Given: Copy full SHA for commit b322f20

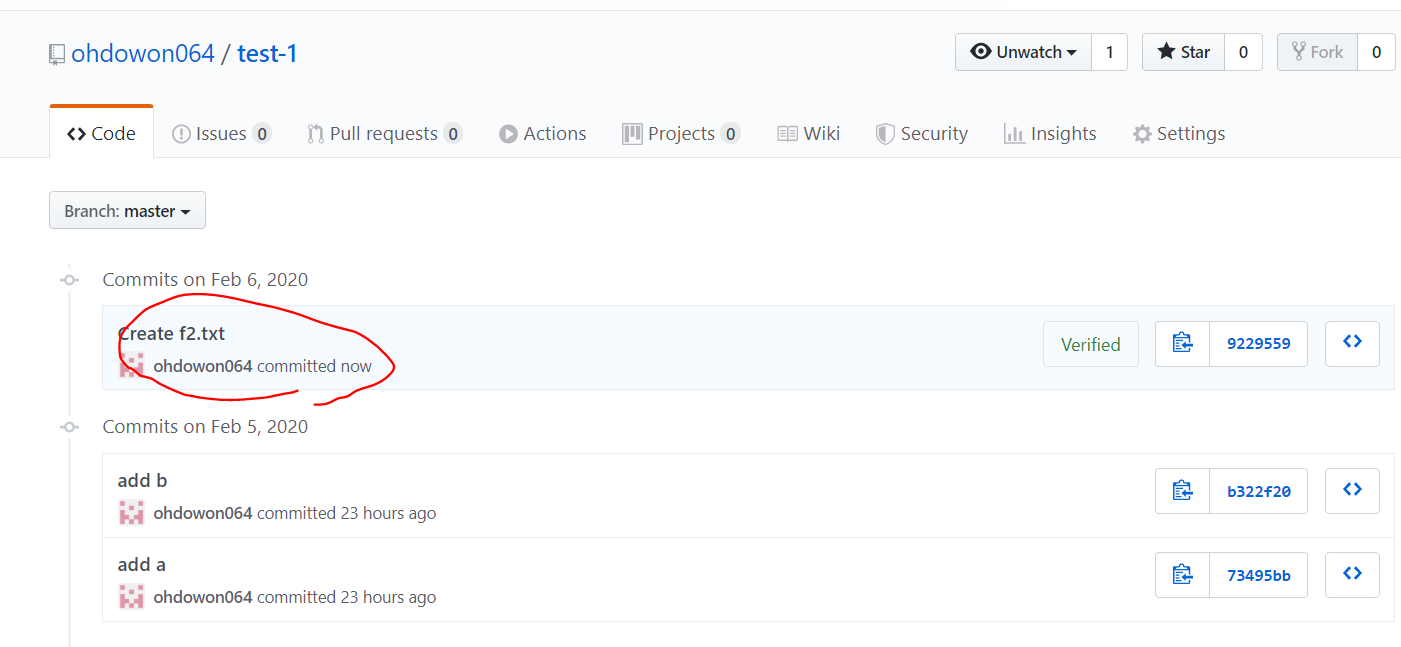Looking at the screenshot, I should pyautogui.click(x=1182, y=491).
